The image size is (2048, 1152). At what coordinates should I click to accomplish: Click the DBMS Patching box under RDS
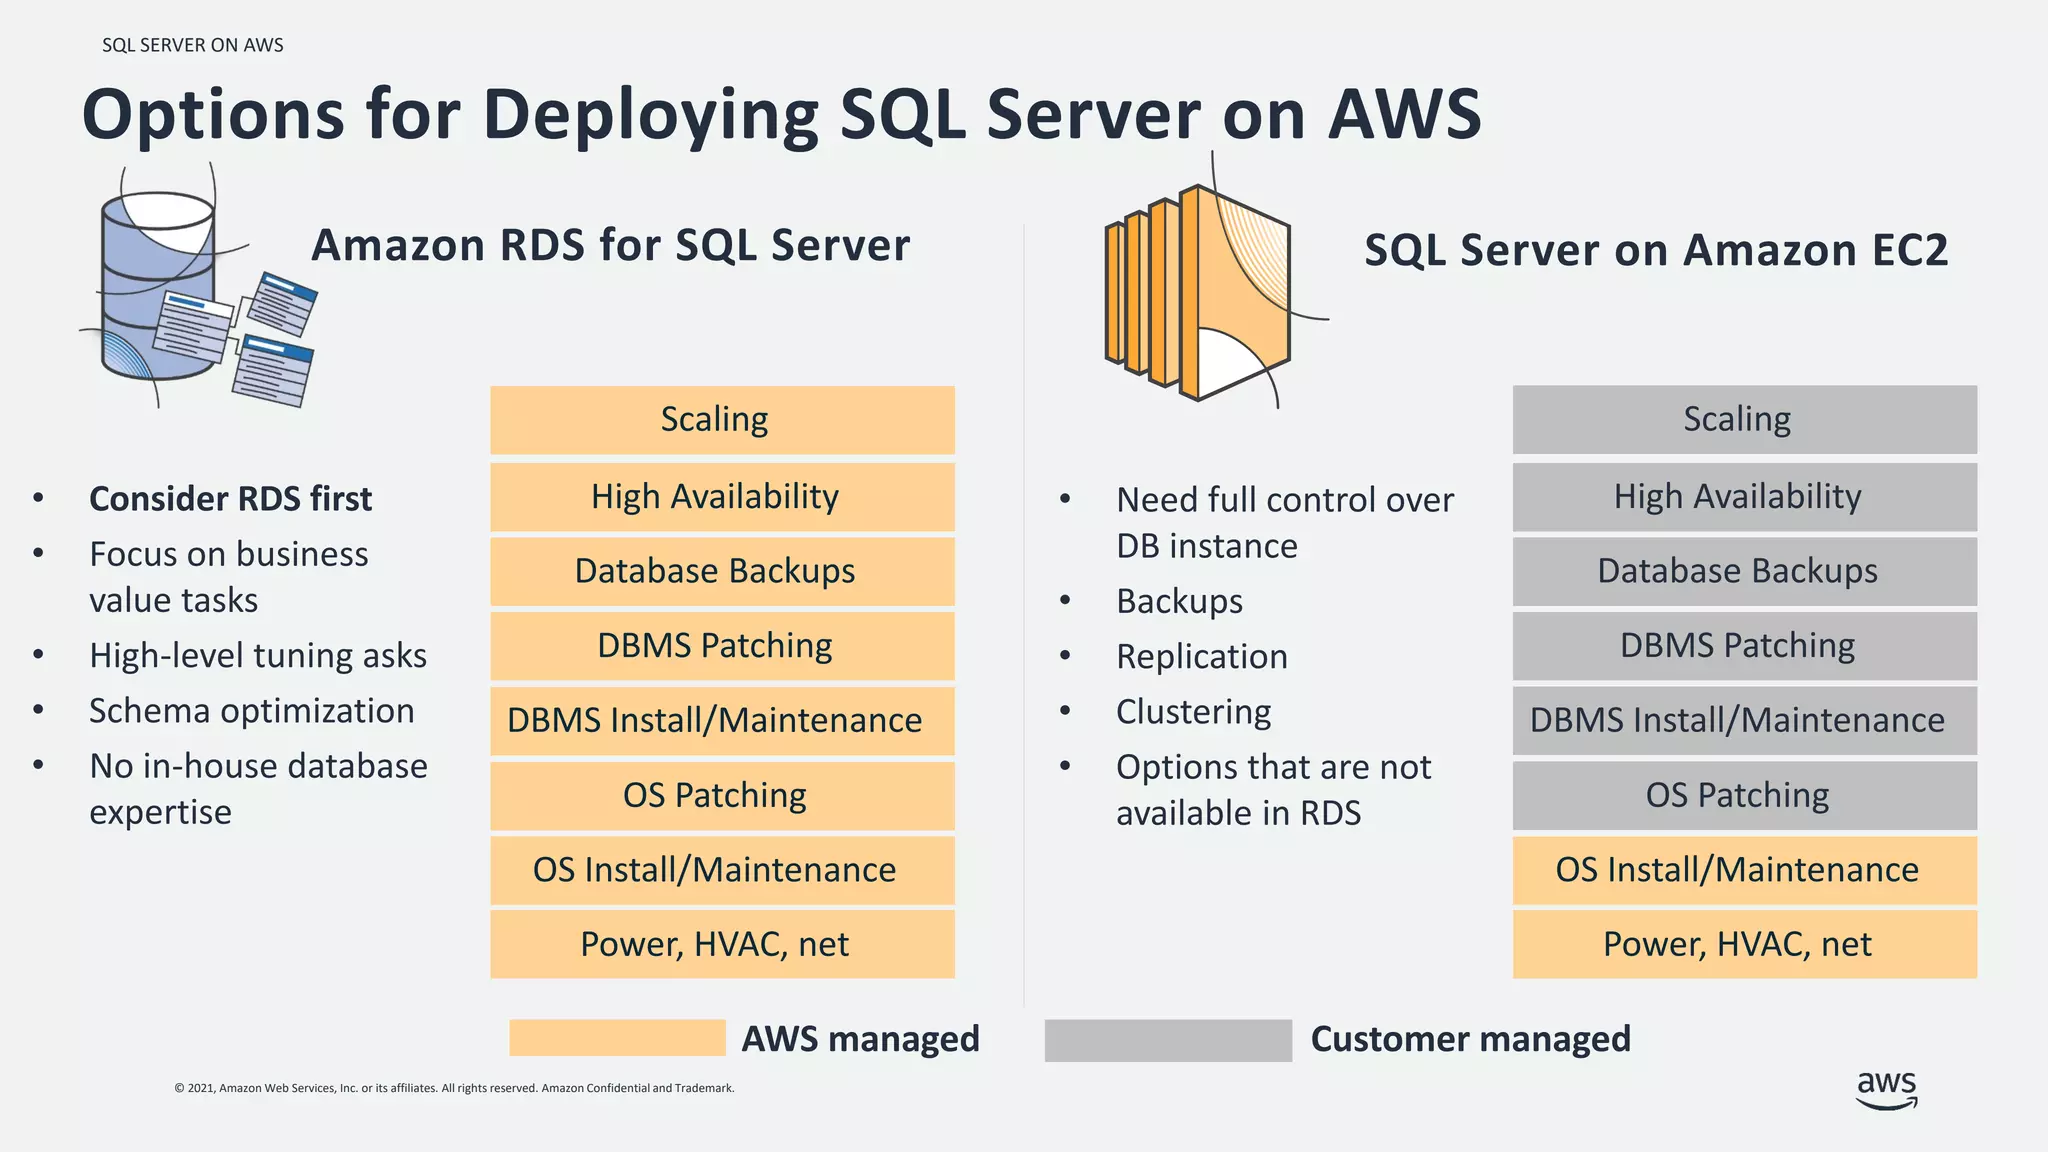click(x=722, y=646)
